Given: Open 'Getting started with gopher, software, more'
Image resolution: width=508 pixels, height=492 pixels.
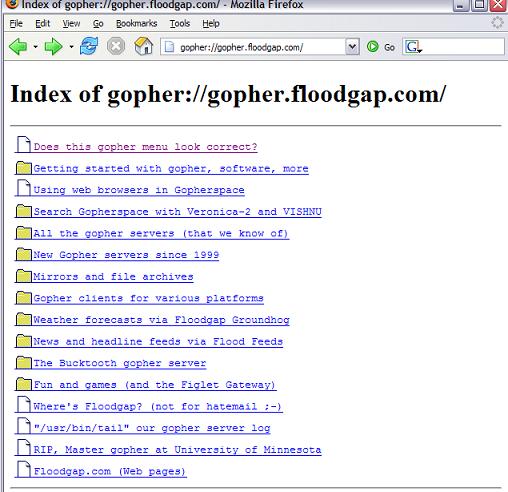Looking at the screenshot, I should (171, 169).
